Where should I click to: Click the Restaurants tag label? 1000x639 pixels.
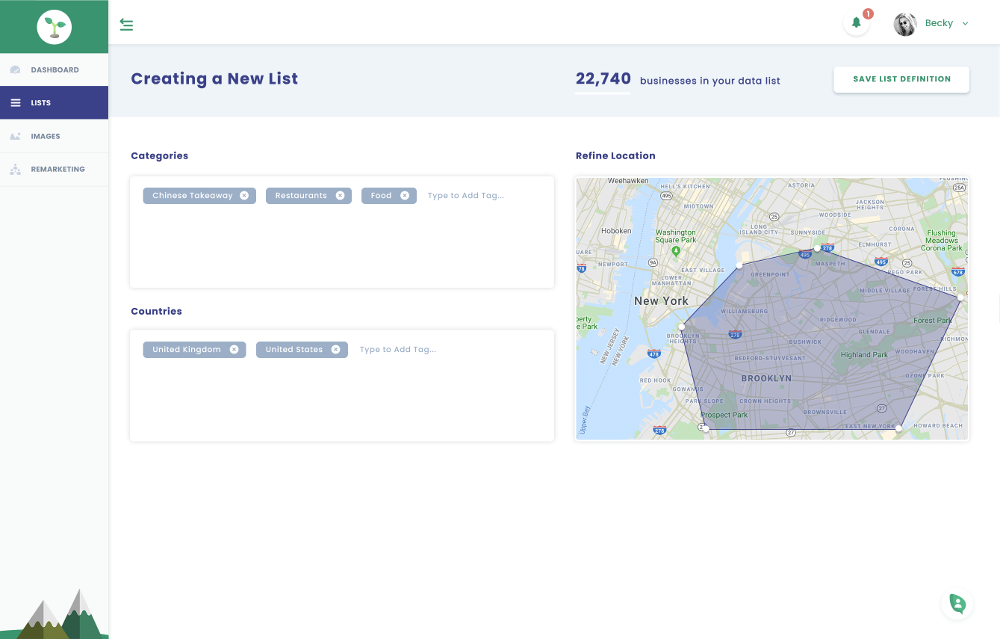click(x=301, y=196)
